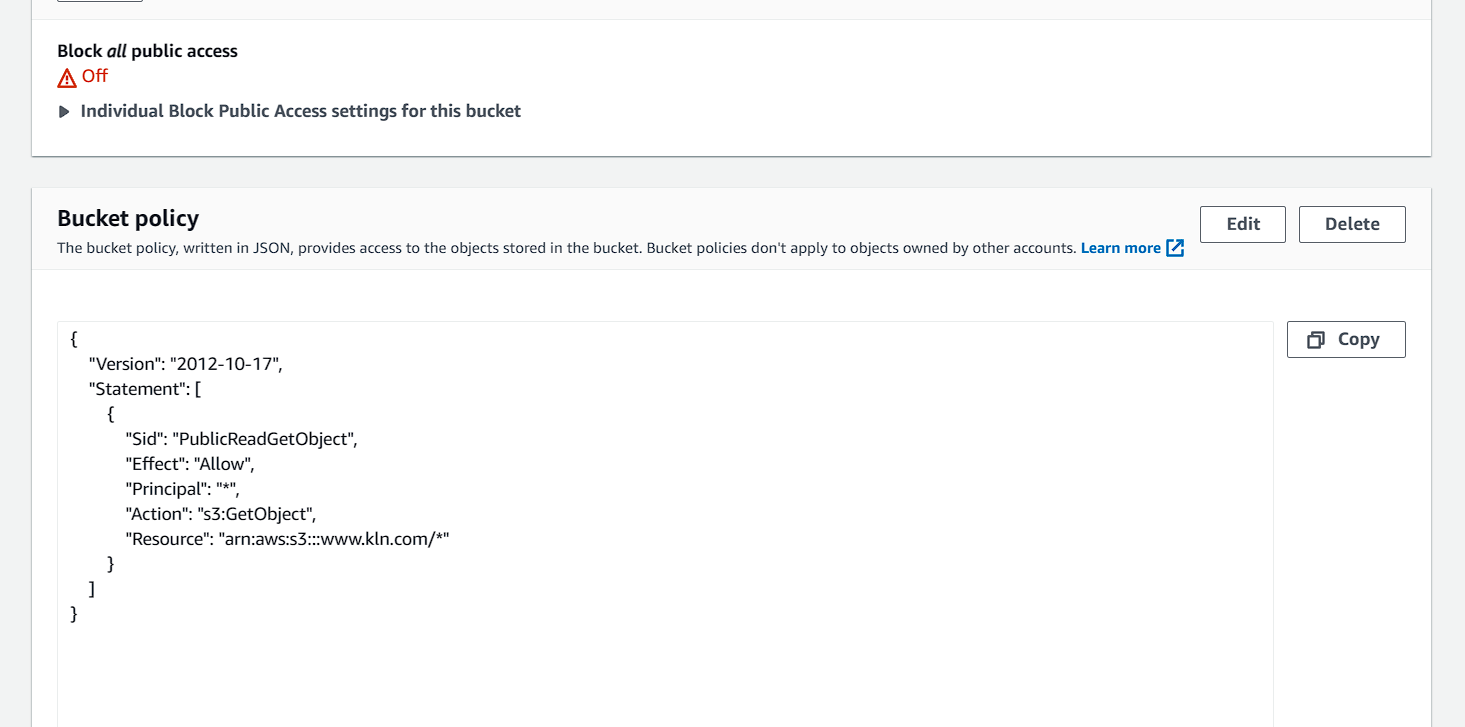The height and width of the screenshot is (727, 1465).
Task: Click the red warning triangle icon beside Off
Action: click(66, 76)
